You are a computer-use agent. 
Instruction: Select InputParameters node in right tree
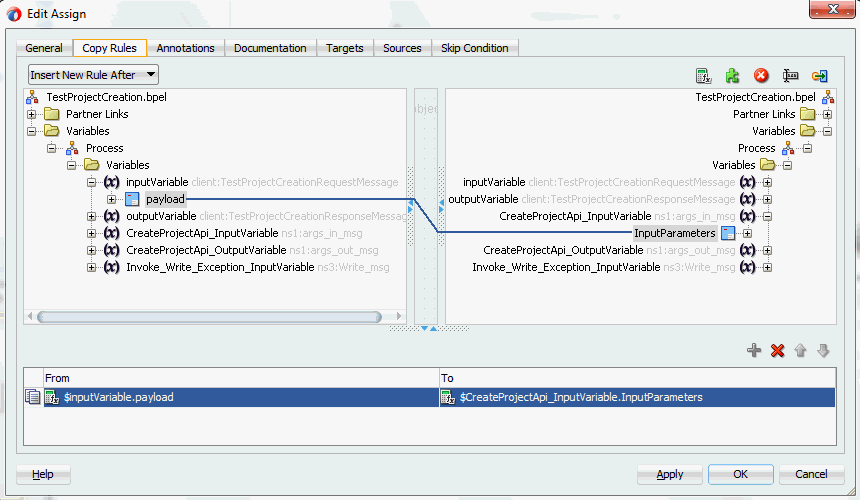[x=675, y=233]
